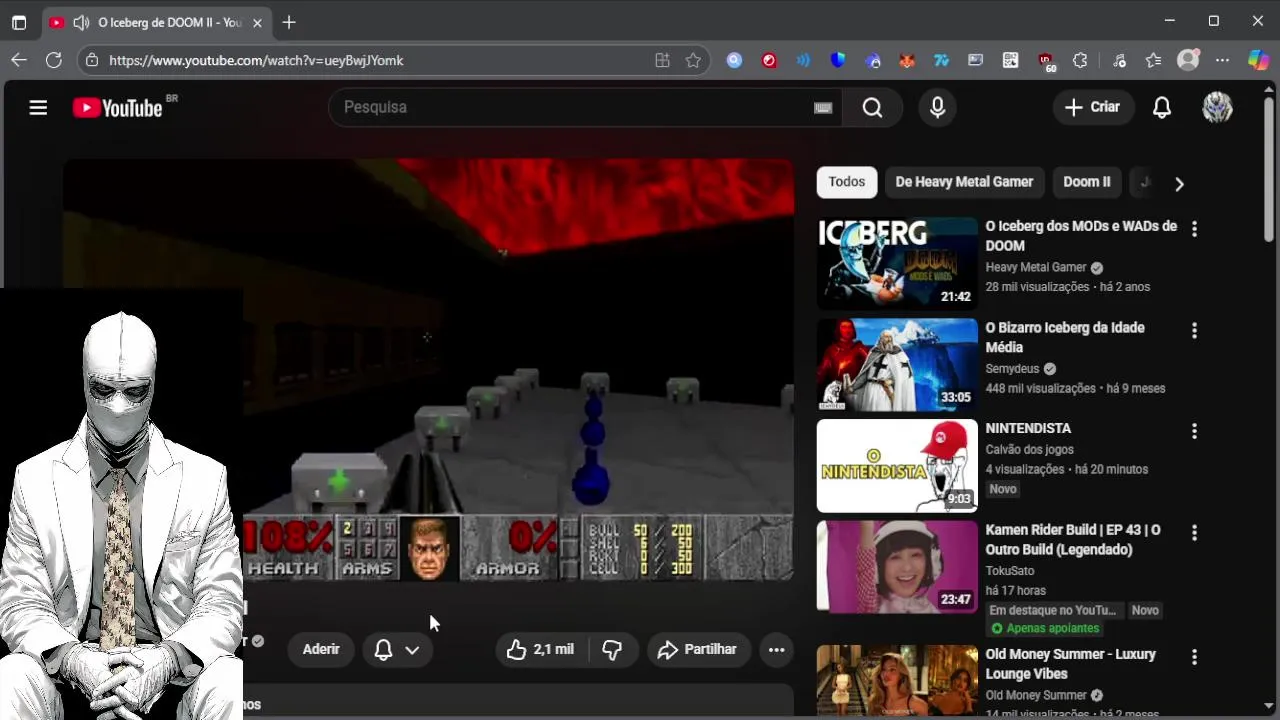Open O Bizarro Iceberg da Idade Média thumbnail
Image resolution: width=1280 pixels, height=720 pixels.
click(897, 364)
